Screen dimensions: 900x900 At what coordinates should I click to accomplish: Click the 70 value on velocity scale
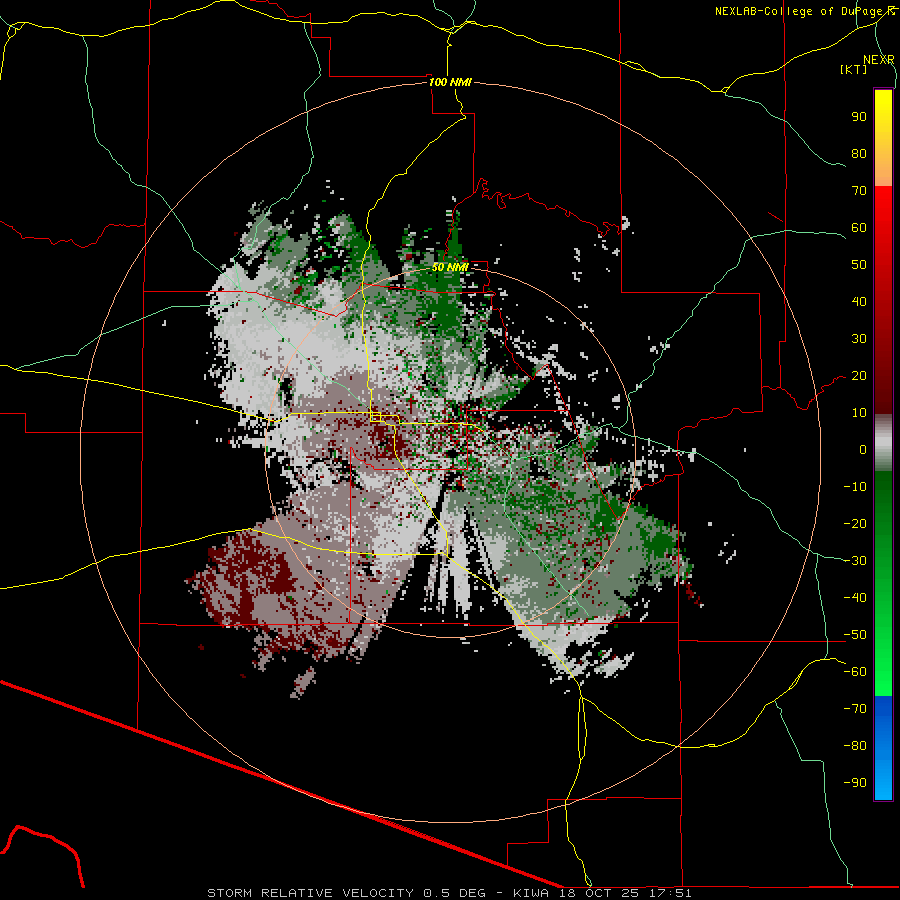(x=859, y=191)
